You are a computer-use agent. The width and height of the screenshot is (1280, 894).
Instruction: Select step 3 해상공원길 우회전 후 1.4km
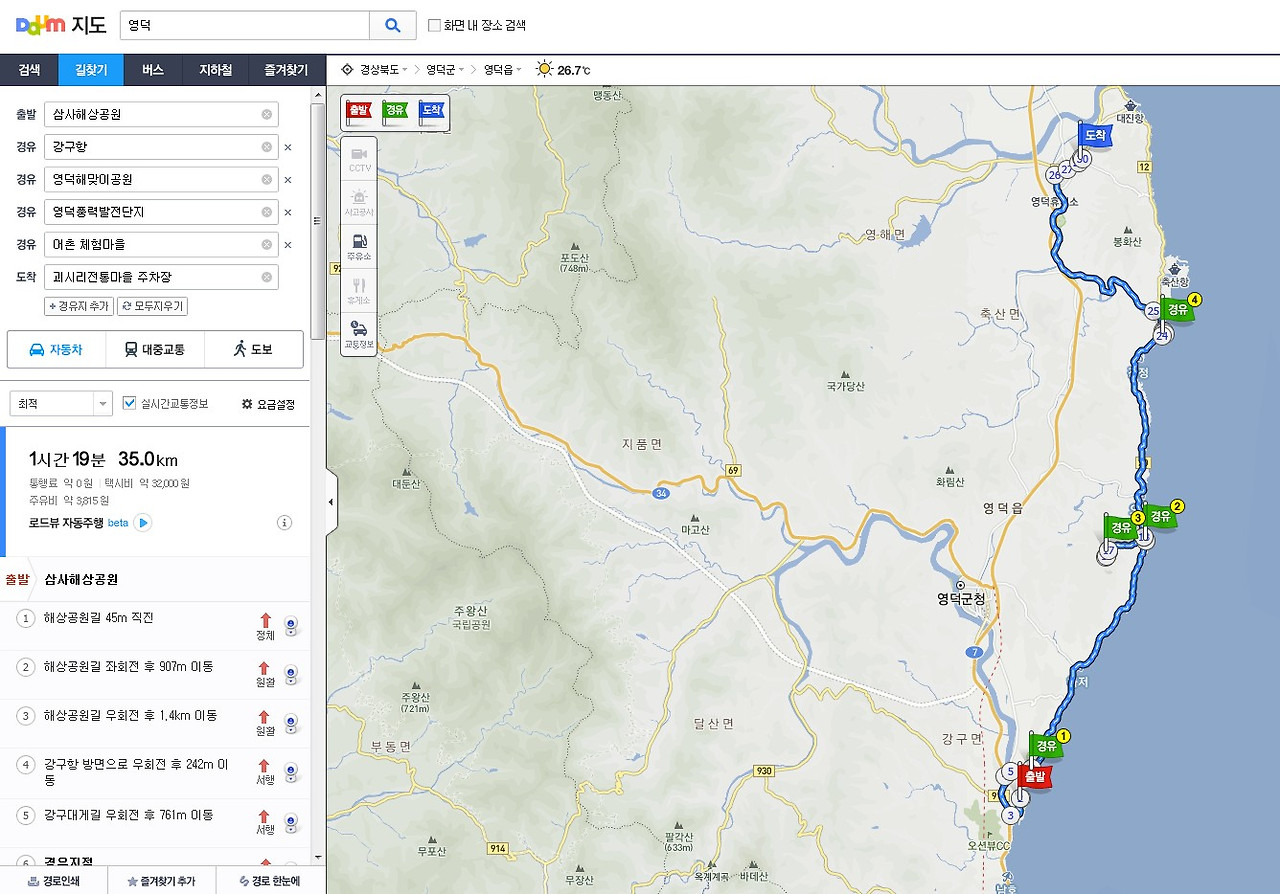click(x=155, y=723)
